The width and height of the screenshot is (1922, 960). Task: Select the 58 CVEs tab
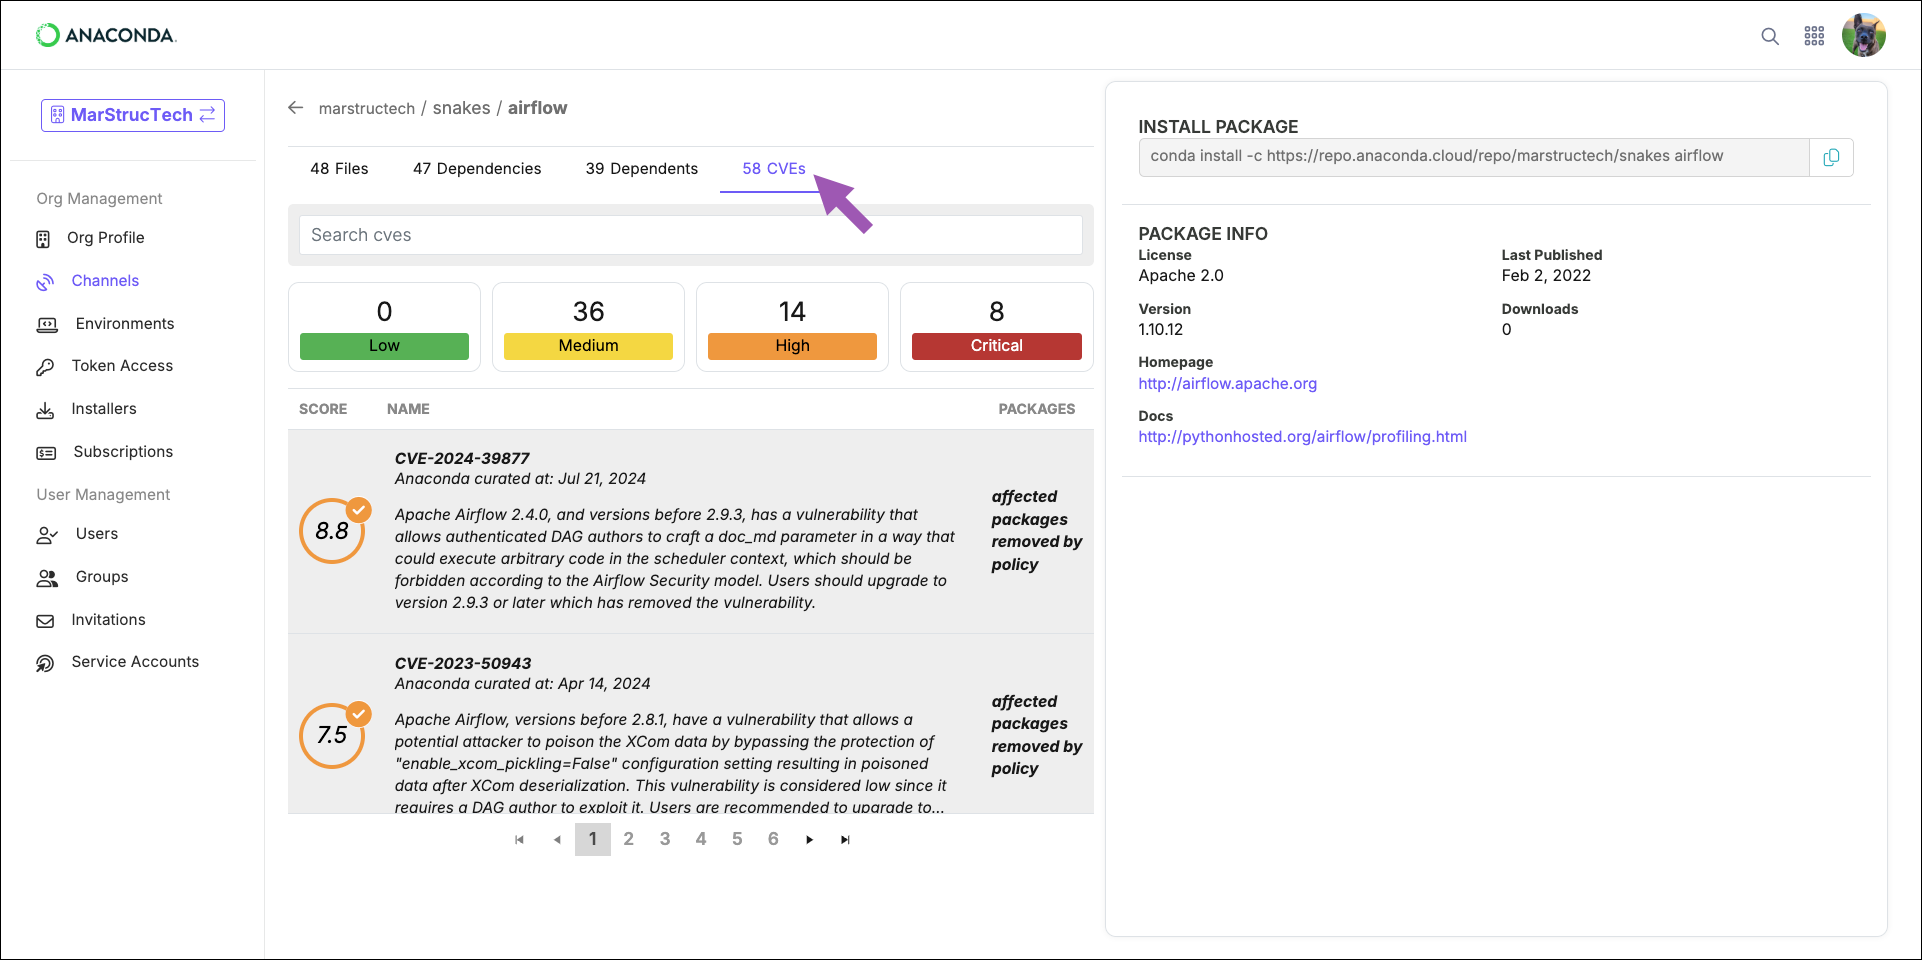774,169
